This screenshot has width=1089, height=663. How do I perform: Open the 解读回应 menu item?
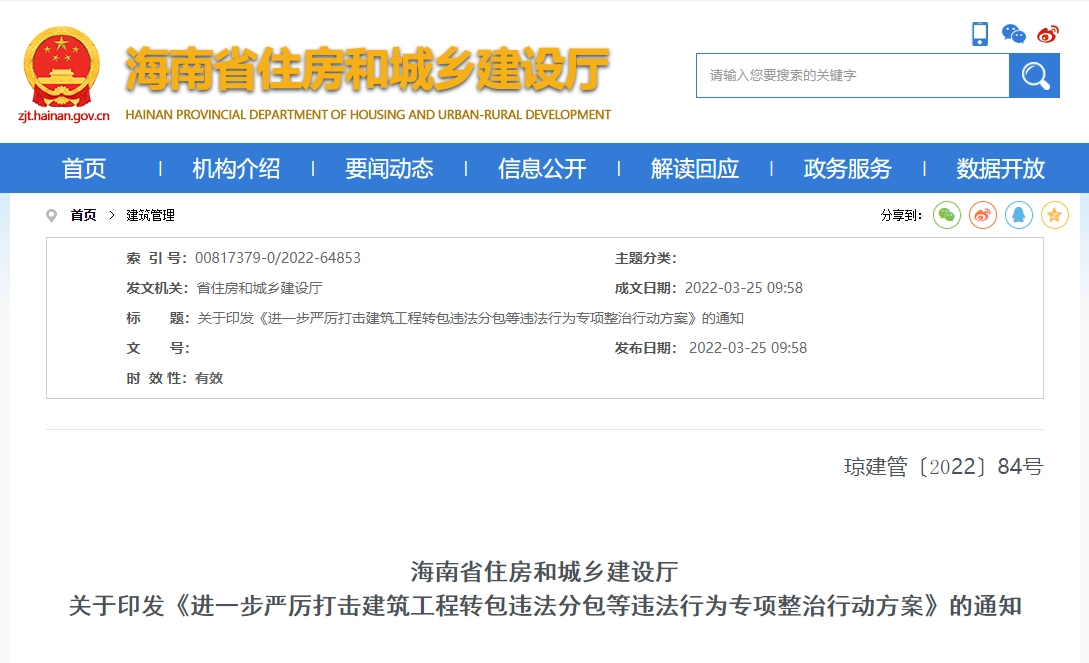coord(696,168)
